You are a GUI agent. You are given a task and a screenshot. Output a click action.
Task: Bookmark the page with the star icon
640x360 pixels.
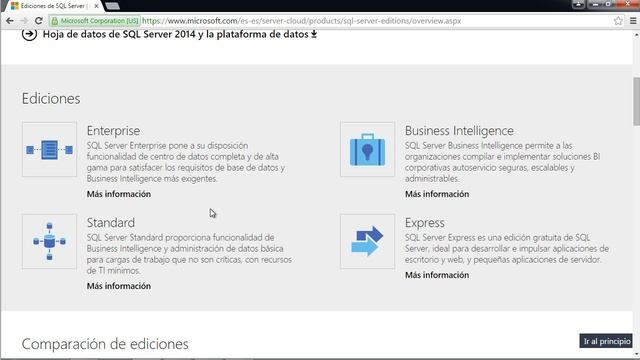(618, 21)
